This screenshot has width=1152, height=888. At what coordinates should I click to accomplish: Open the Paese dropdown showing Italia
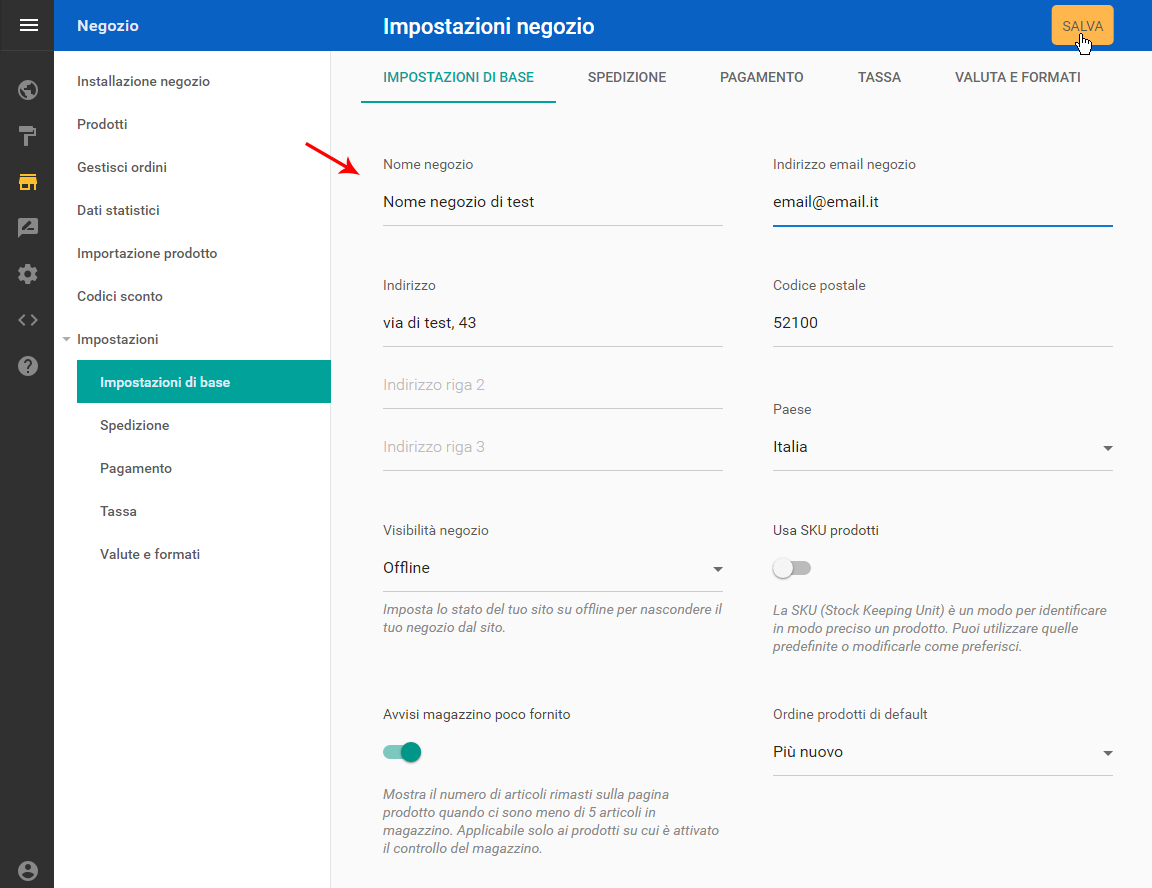tap(943, 447)
